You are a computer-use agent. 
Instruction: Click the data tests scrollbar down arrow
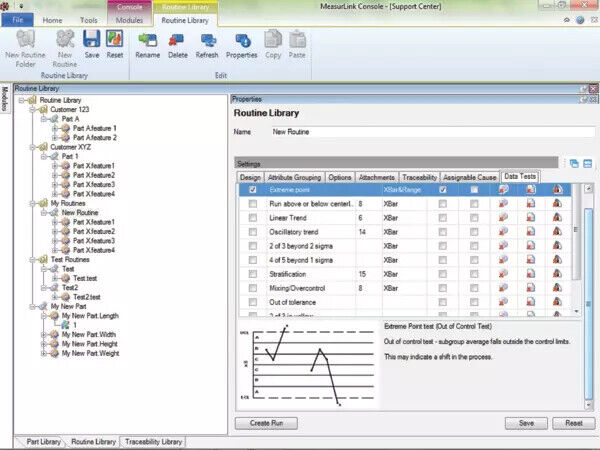577,312
